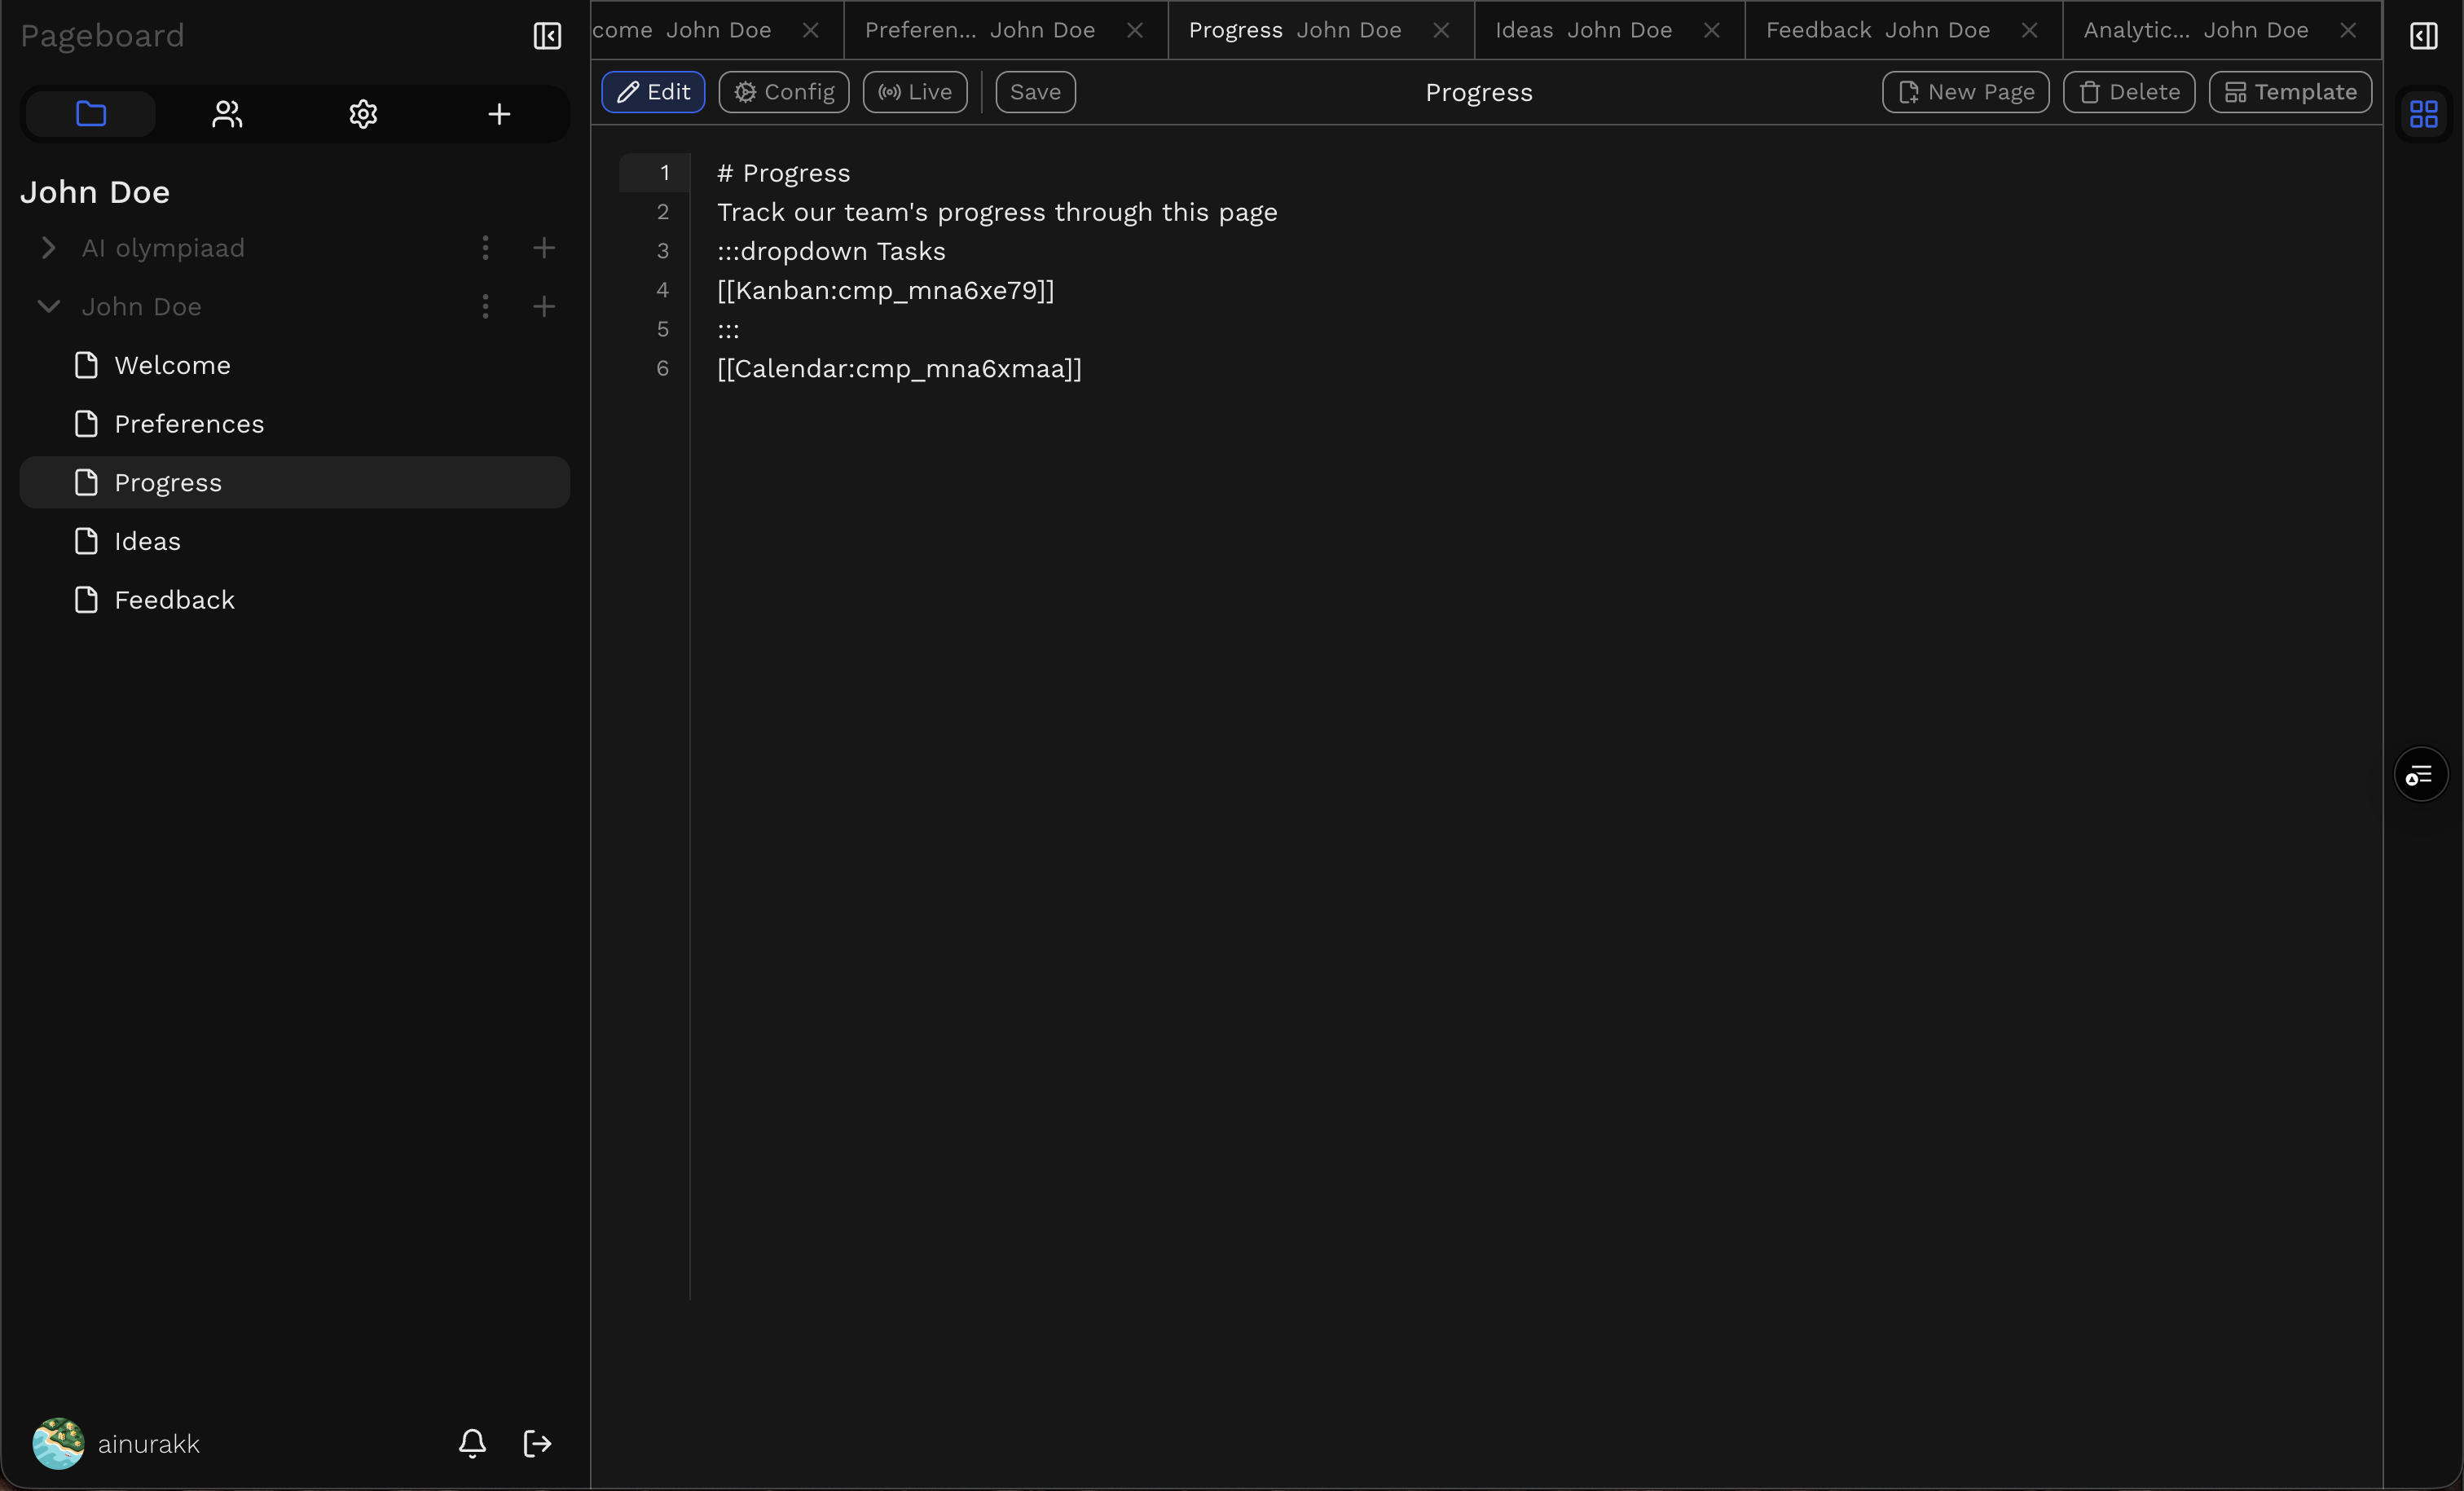Click the round floating list button
2464x1491 pixels.
tap(2420, 775)
